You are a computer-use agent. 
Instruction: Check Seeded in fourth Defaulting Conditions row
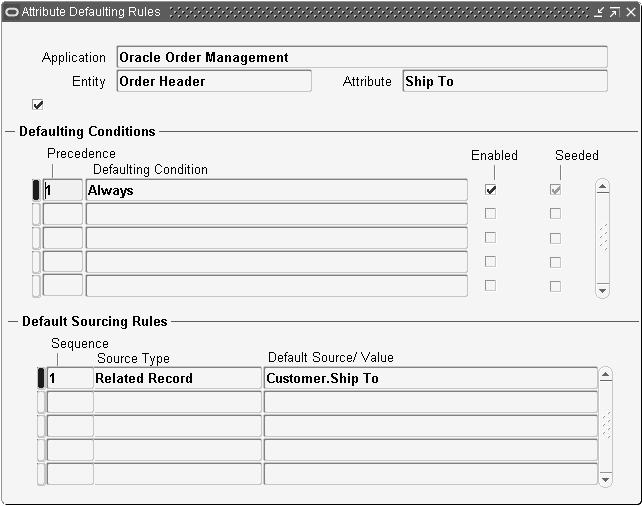[555, 262]
